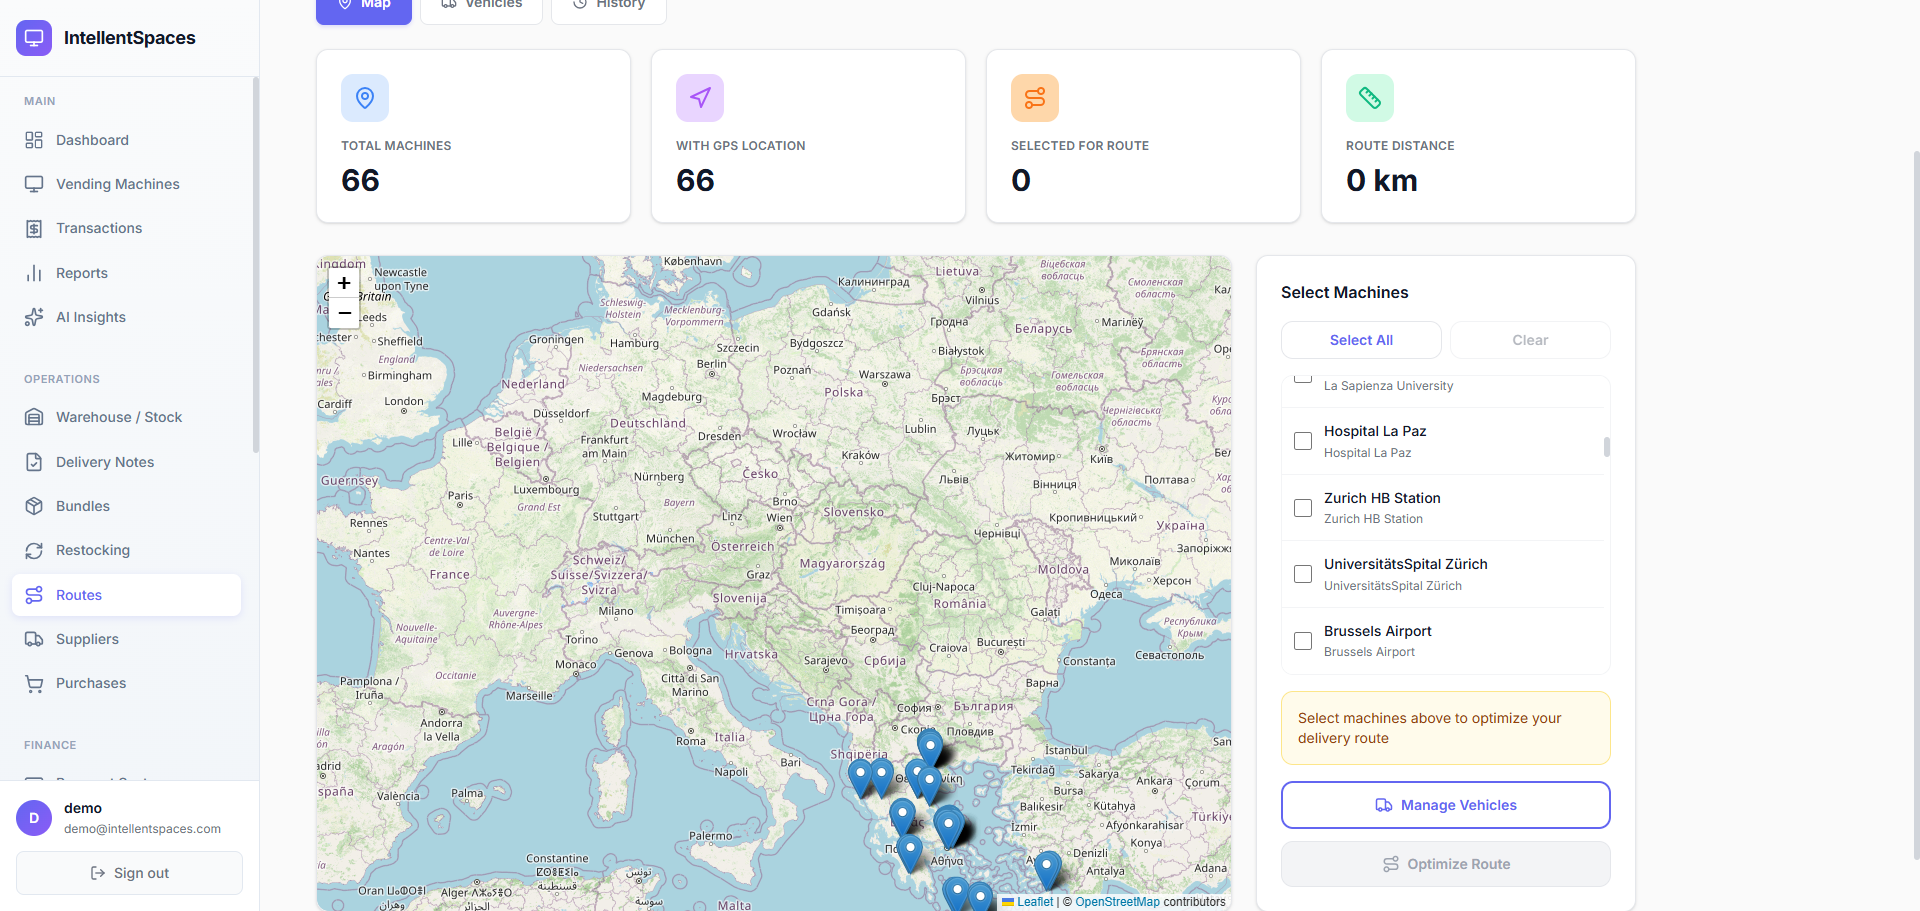This screenshot has width=1920, height=911.
Task: Click the Select Machines heading
Action: [1344, 292]
